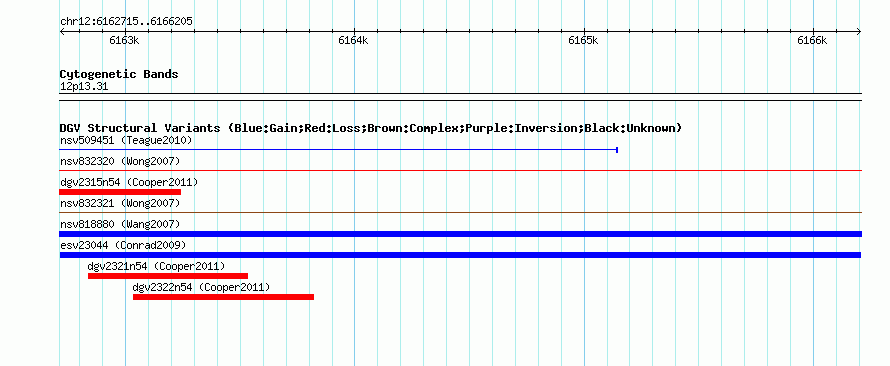Click the right arrowhead of the ruler
890x366 pixels.
click(859, 32)
